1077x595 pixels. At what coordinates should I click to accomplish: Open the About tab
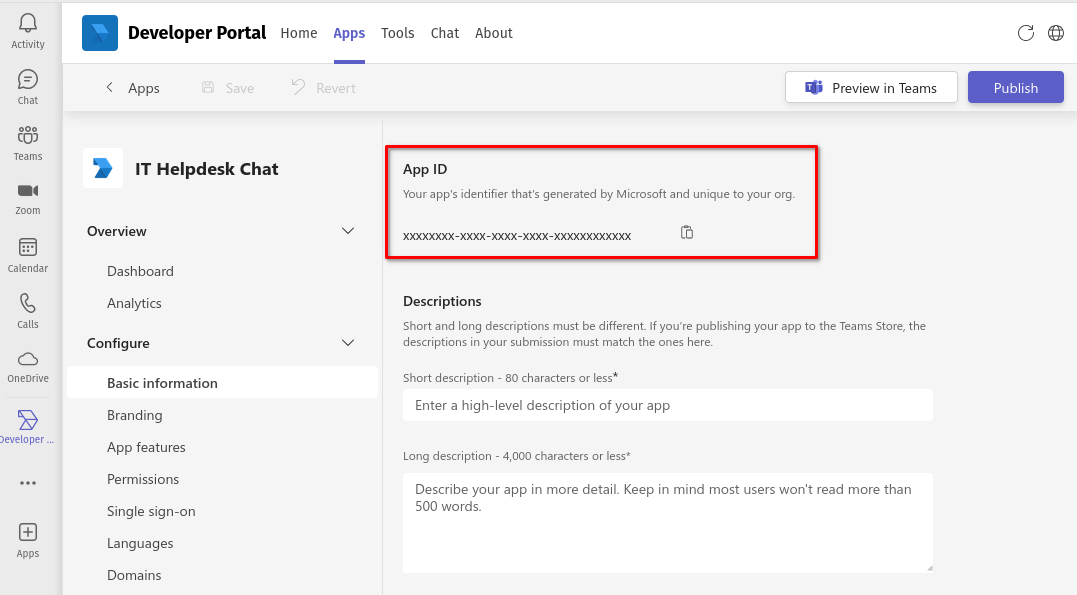(x=494, y=33)
